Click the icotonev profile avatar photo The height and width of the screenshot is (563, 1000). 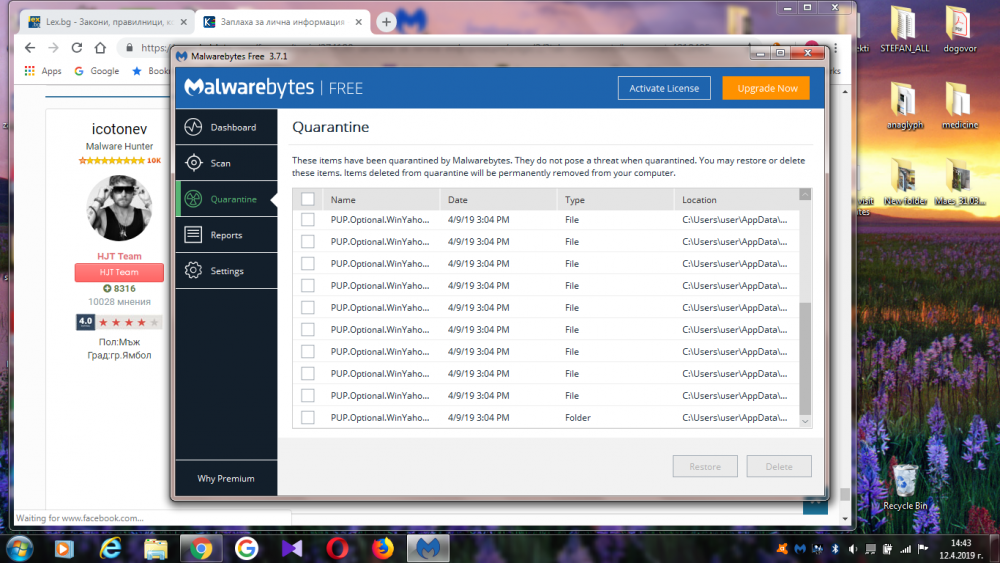tap(119, 208)
